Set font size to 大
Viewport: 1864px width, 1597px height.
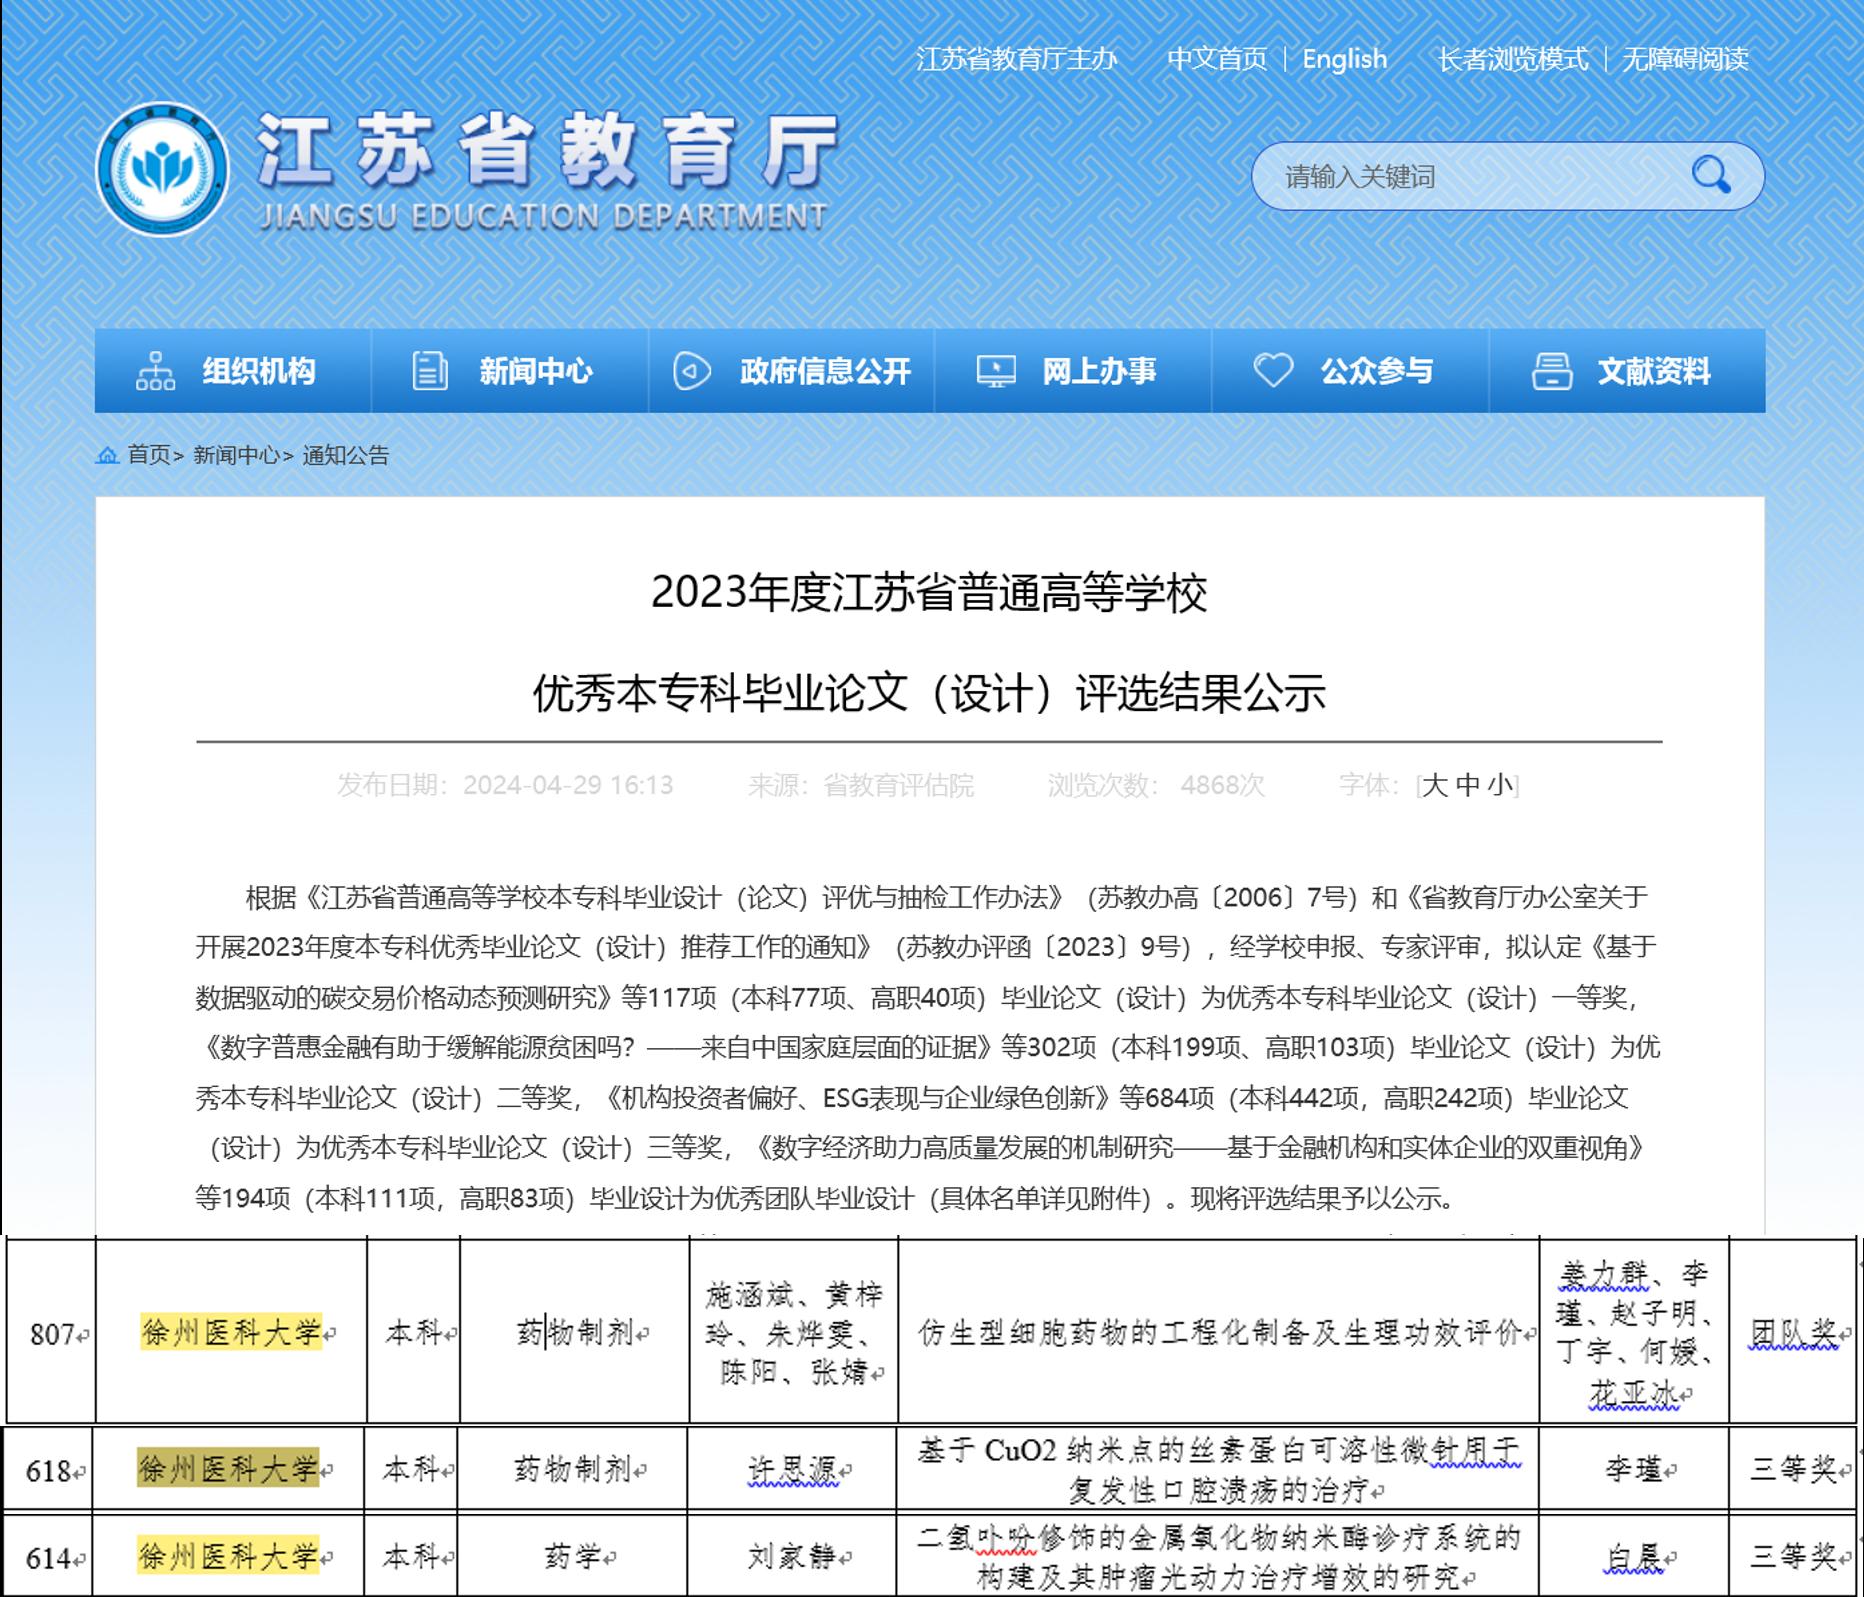click(1434, 785)
